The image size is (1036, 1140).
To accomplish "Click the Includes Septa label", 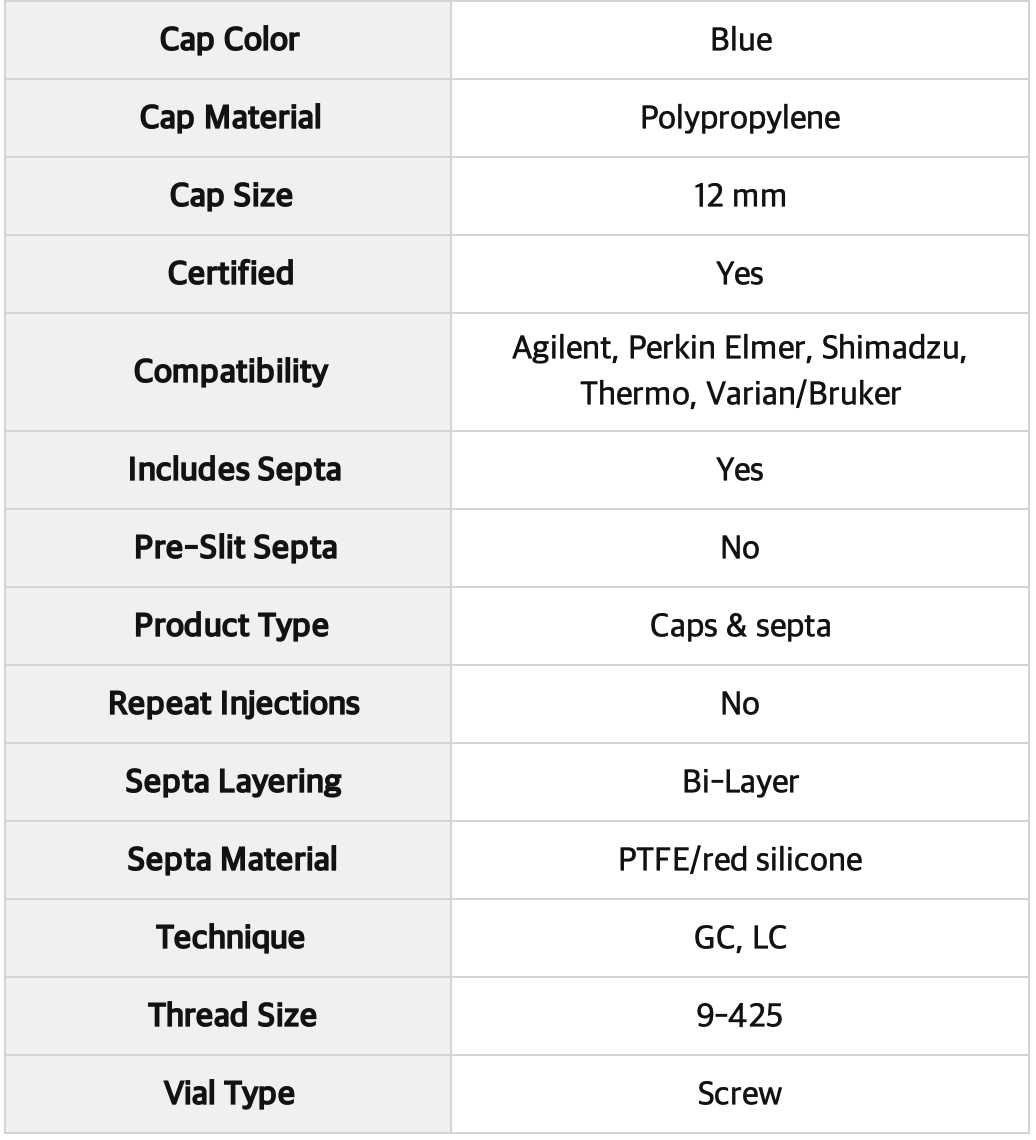I will (x=234, y=470).
